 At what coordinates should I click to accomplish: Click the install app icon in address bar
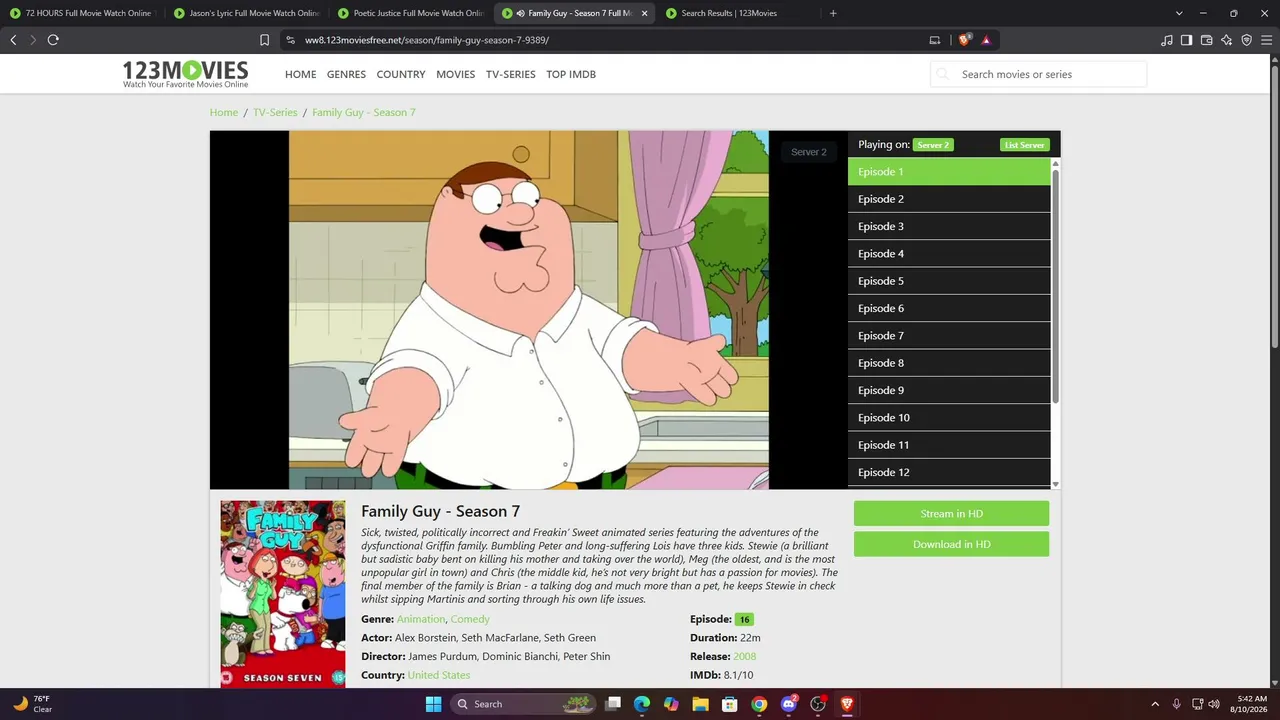935,40
